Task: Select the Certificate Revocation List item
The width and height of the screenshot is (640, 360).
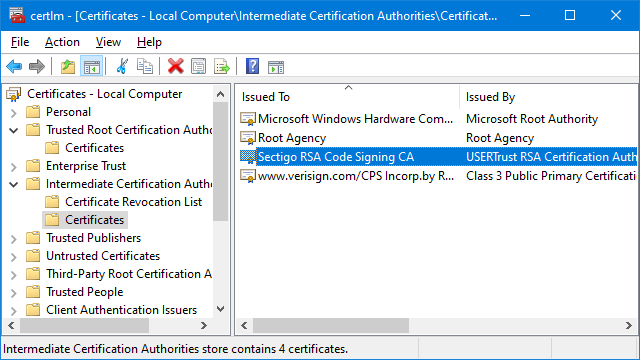Action: [133, 202]
